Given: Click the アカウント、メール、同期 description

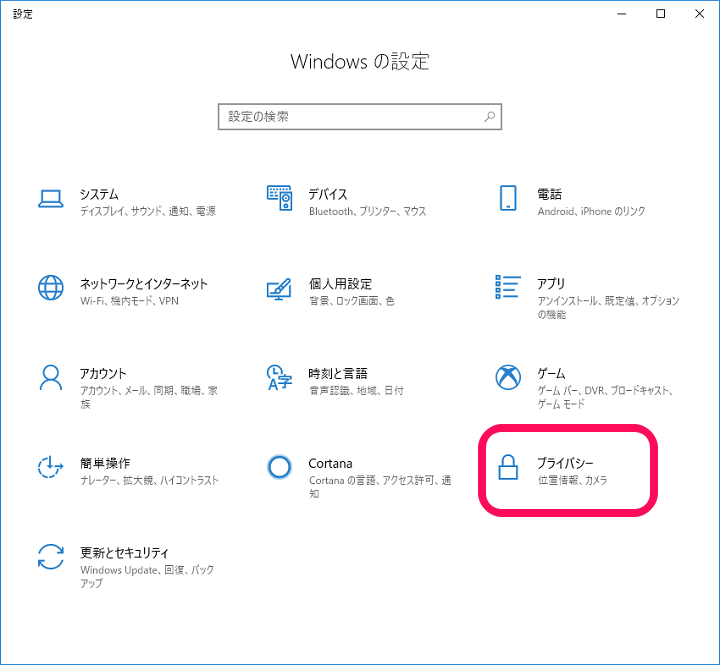Looking at the screenshot, I should [149, 397].
